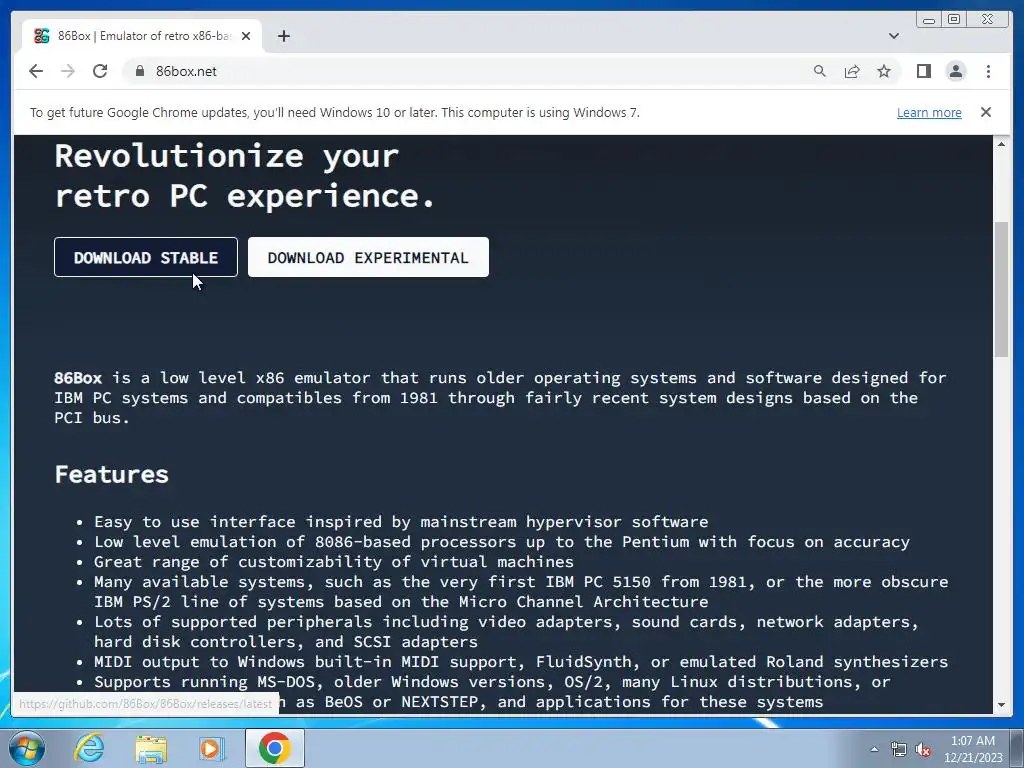Click the Chrome back arrow

[x=36, y=71]
